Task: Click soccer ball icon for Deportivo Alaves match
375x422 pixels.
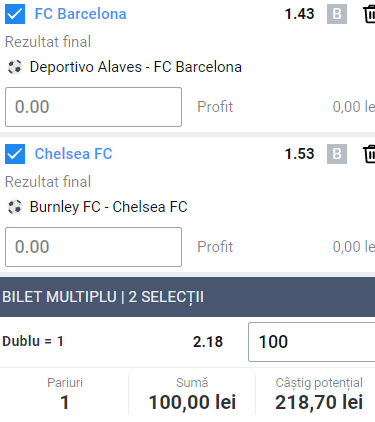Action: pos(15,67)
